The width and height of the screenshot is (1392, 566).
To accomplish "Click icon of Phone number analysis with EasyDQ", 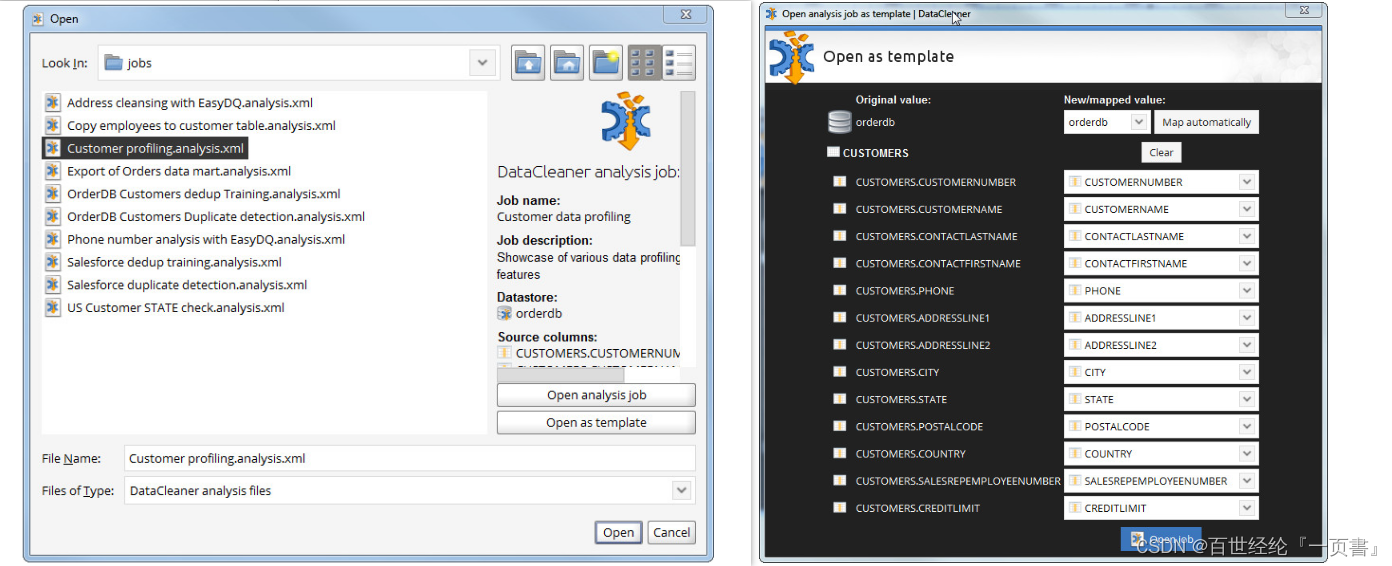I will click(53, 239).
